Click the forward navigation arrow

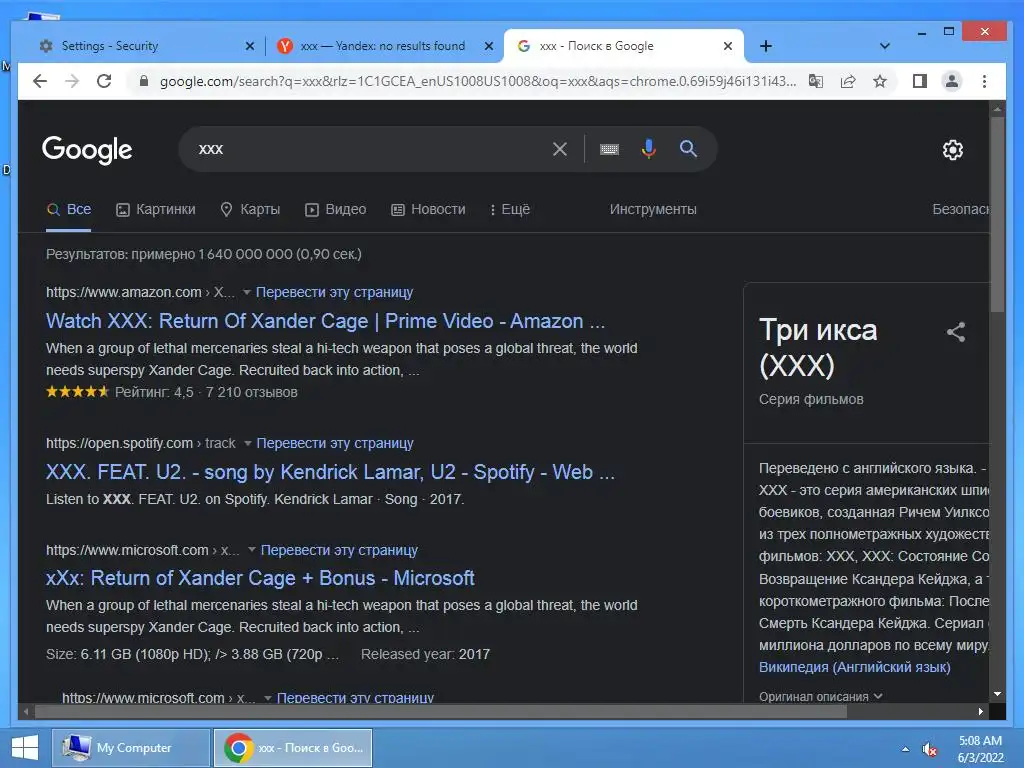[x=72, y=81]
